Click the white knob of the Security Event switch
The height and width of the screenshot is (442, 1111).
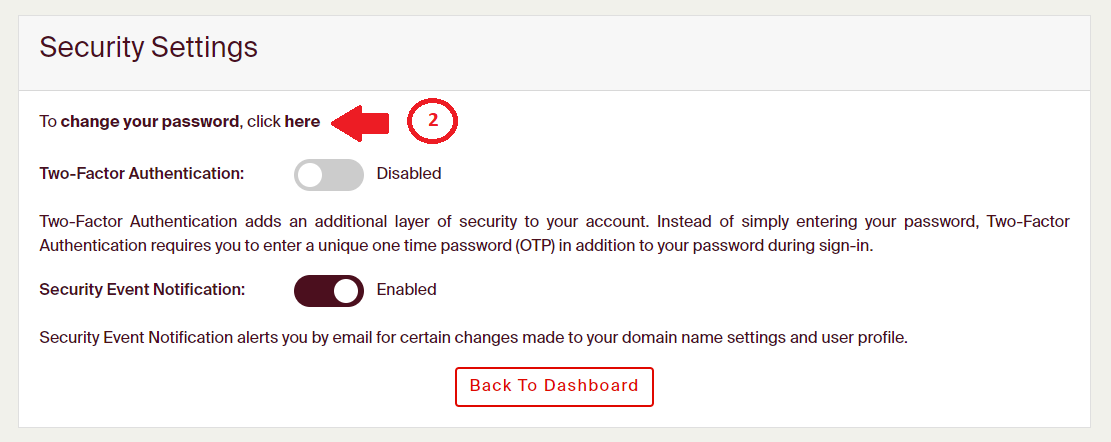[x=346, y=290]
